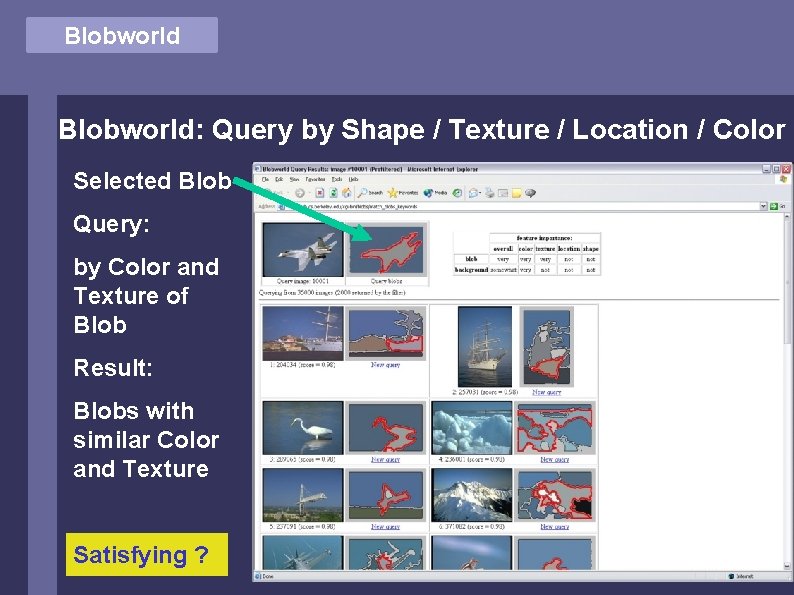Click the Internet zone status indicator

click(x=740, y=576)
